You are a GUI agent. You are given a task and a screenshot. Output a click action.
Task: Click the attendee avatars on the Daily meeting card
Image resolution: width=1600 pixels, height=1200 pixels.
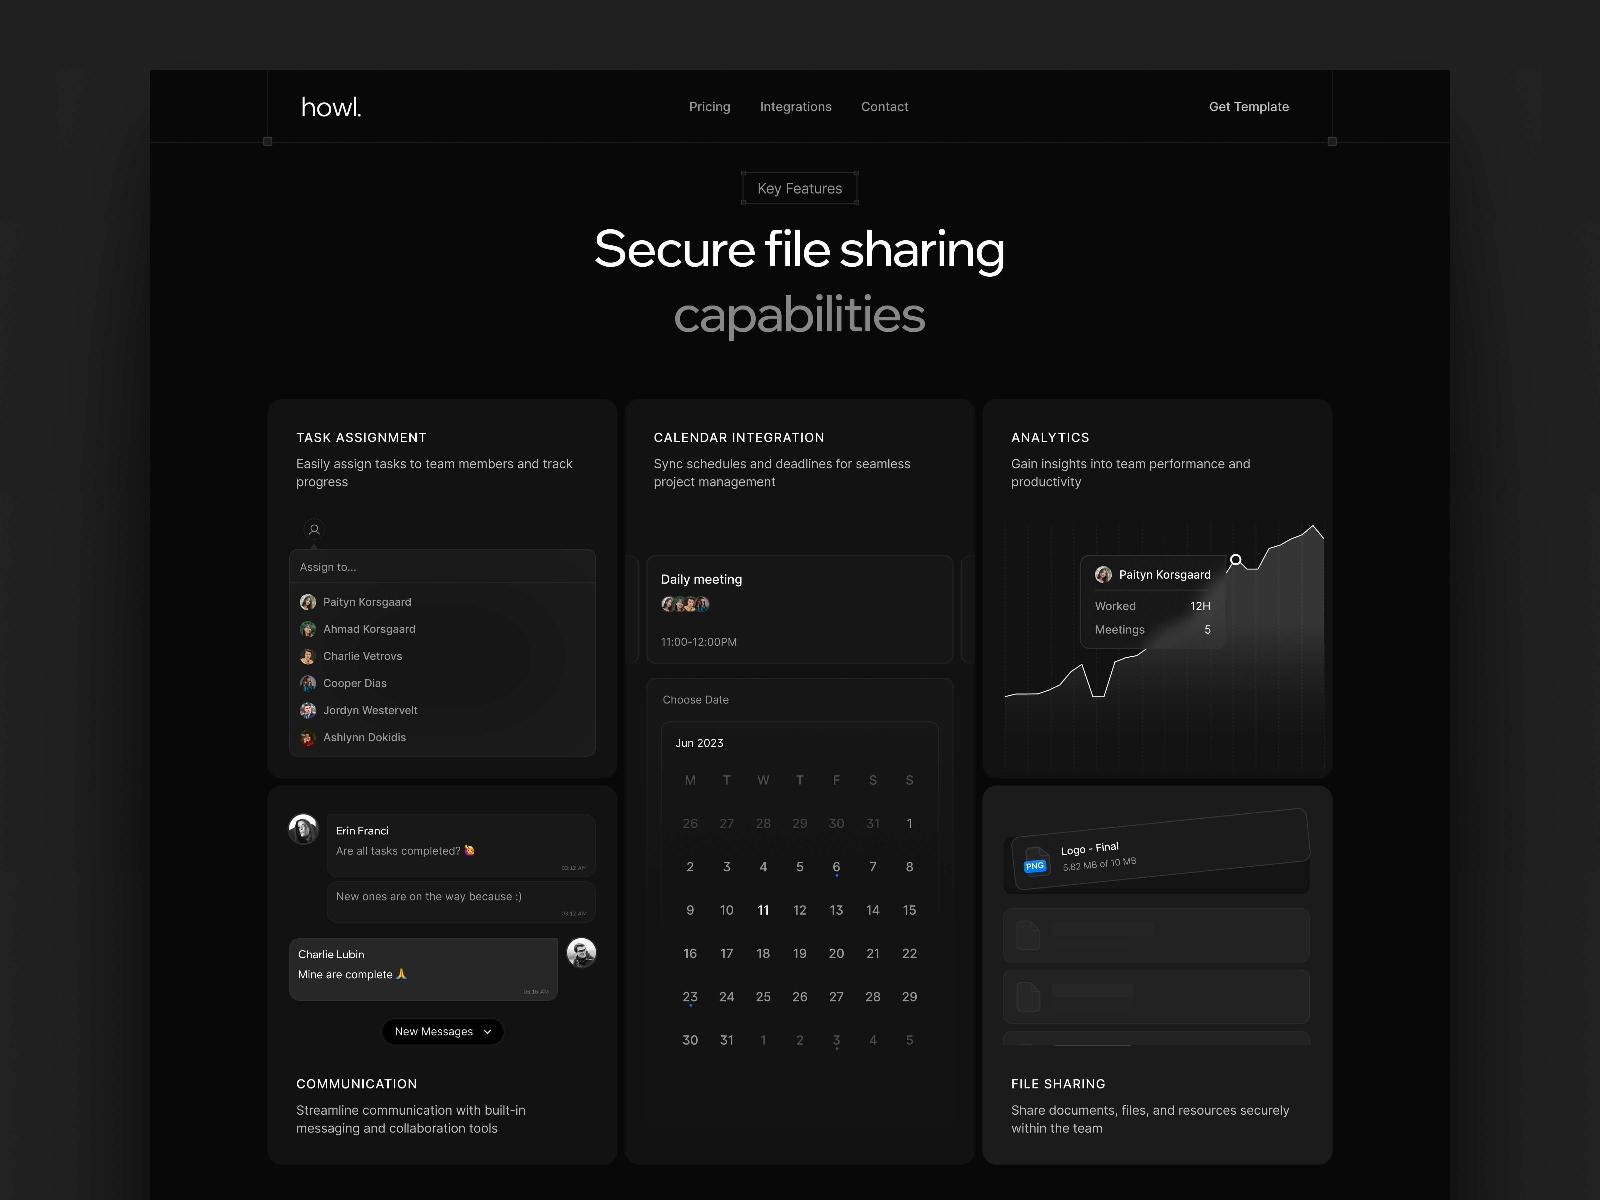click(x=684, y=604)
